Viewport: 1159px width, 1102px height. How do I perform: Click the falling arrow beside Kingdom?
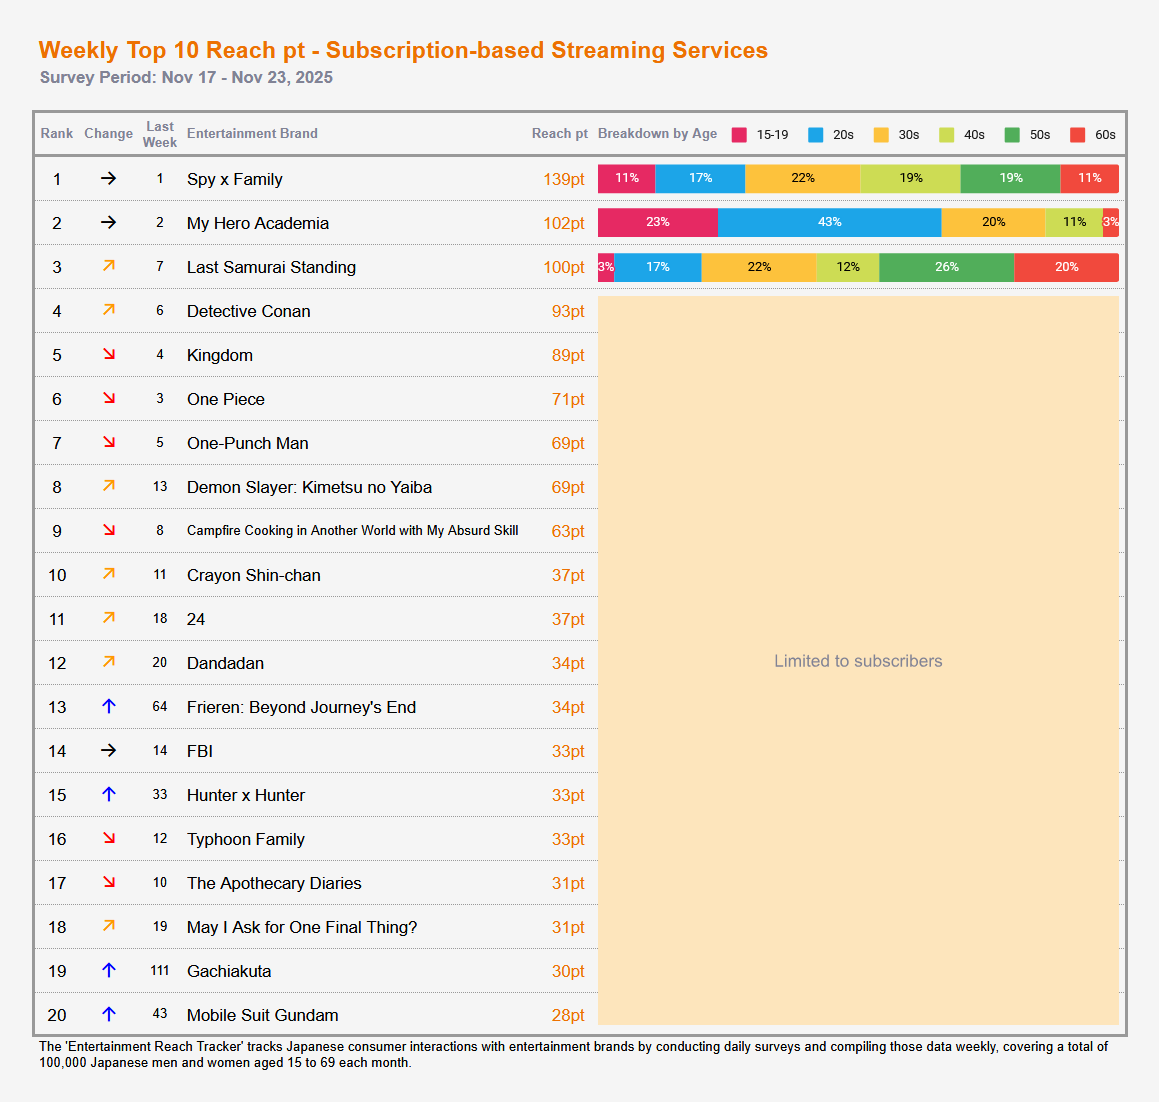tap(109, 354)
